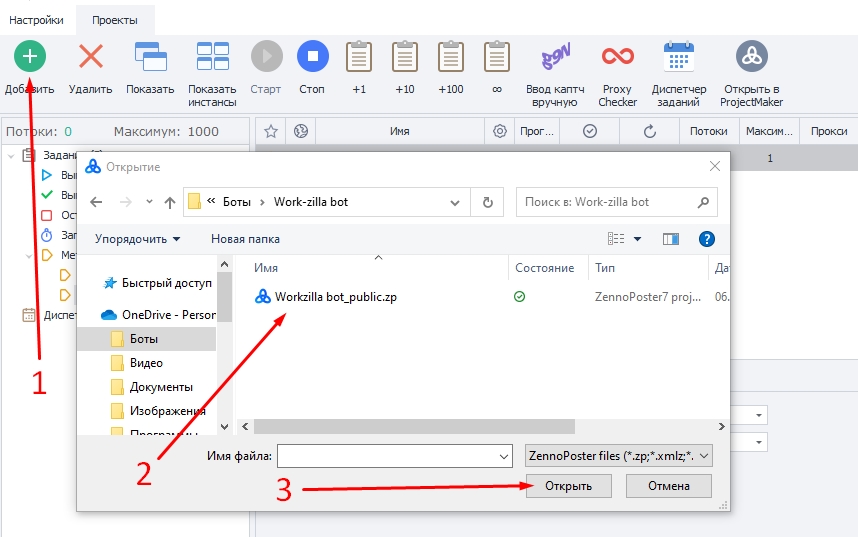The height and width of the screenshot is (537, 858).
Task: Click the Открыть button
Action: [x=569, y=486]
